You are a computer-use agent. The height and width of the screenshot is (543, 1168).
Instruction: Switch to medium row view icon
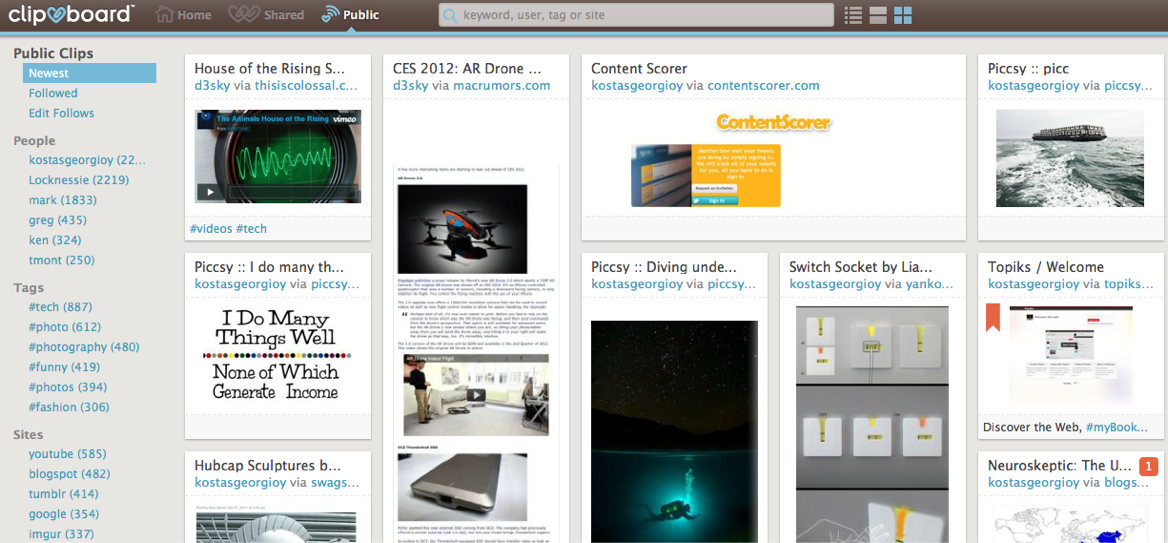878,15
